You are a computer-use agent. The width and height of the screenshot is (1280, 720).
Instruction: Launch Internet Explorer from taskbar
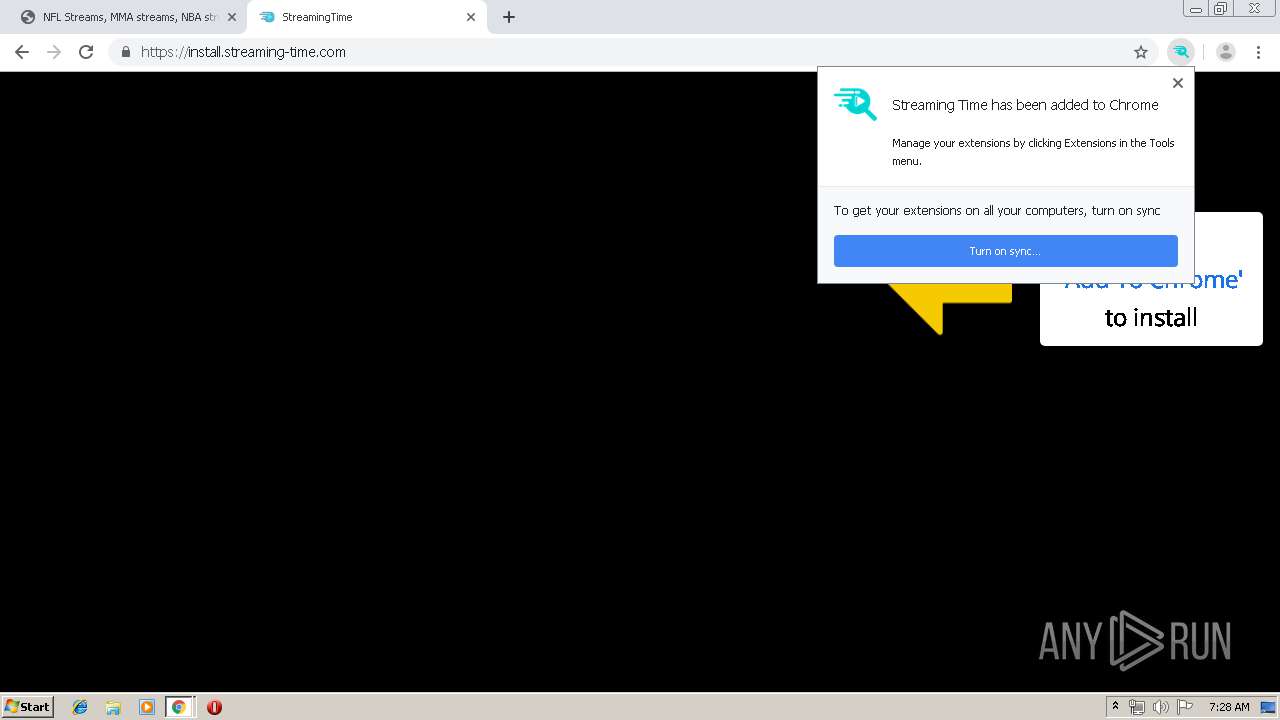[80, 707]
